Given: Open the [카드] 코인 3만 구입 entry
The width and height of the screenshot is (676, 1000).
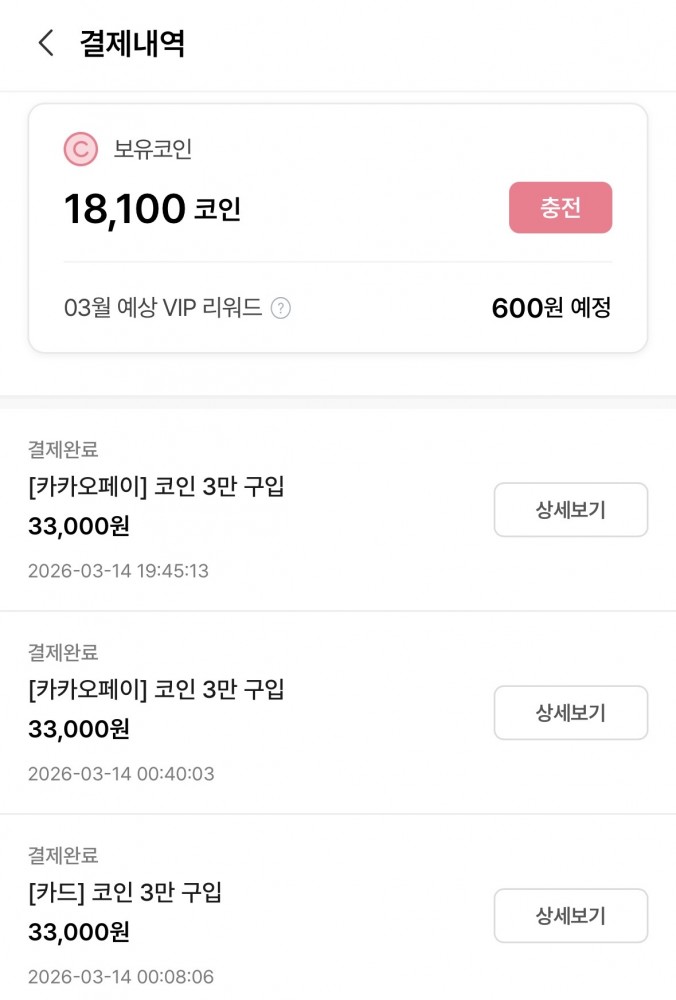Looking at the screenshot, I should point(125,892).
